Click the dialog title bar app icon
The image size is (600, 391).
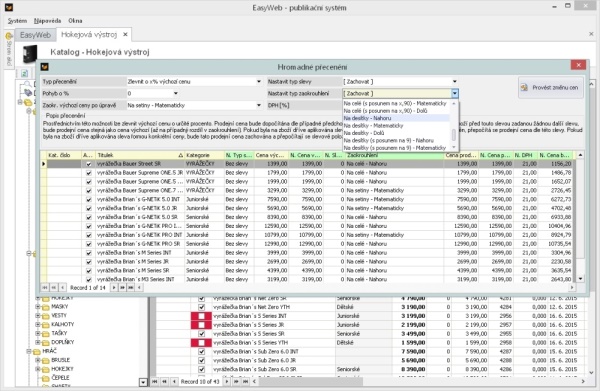[x=44, y=67]
